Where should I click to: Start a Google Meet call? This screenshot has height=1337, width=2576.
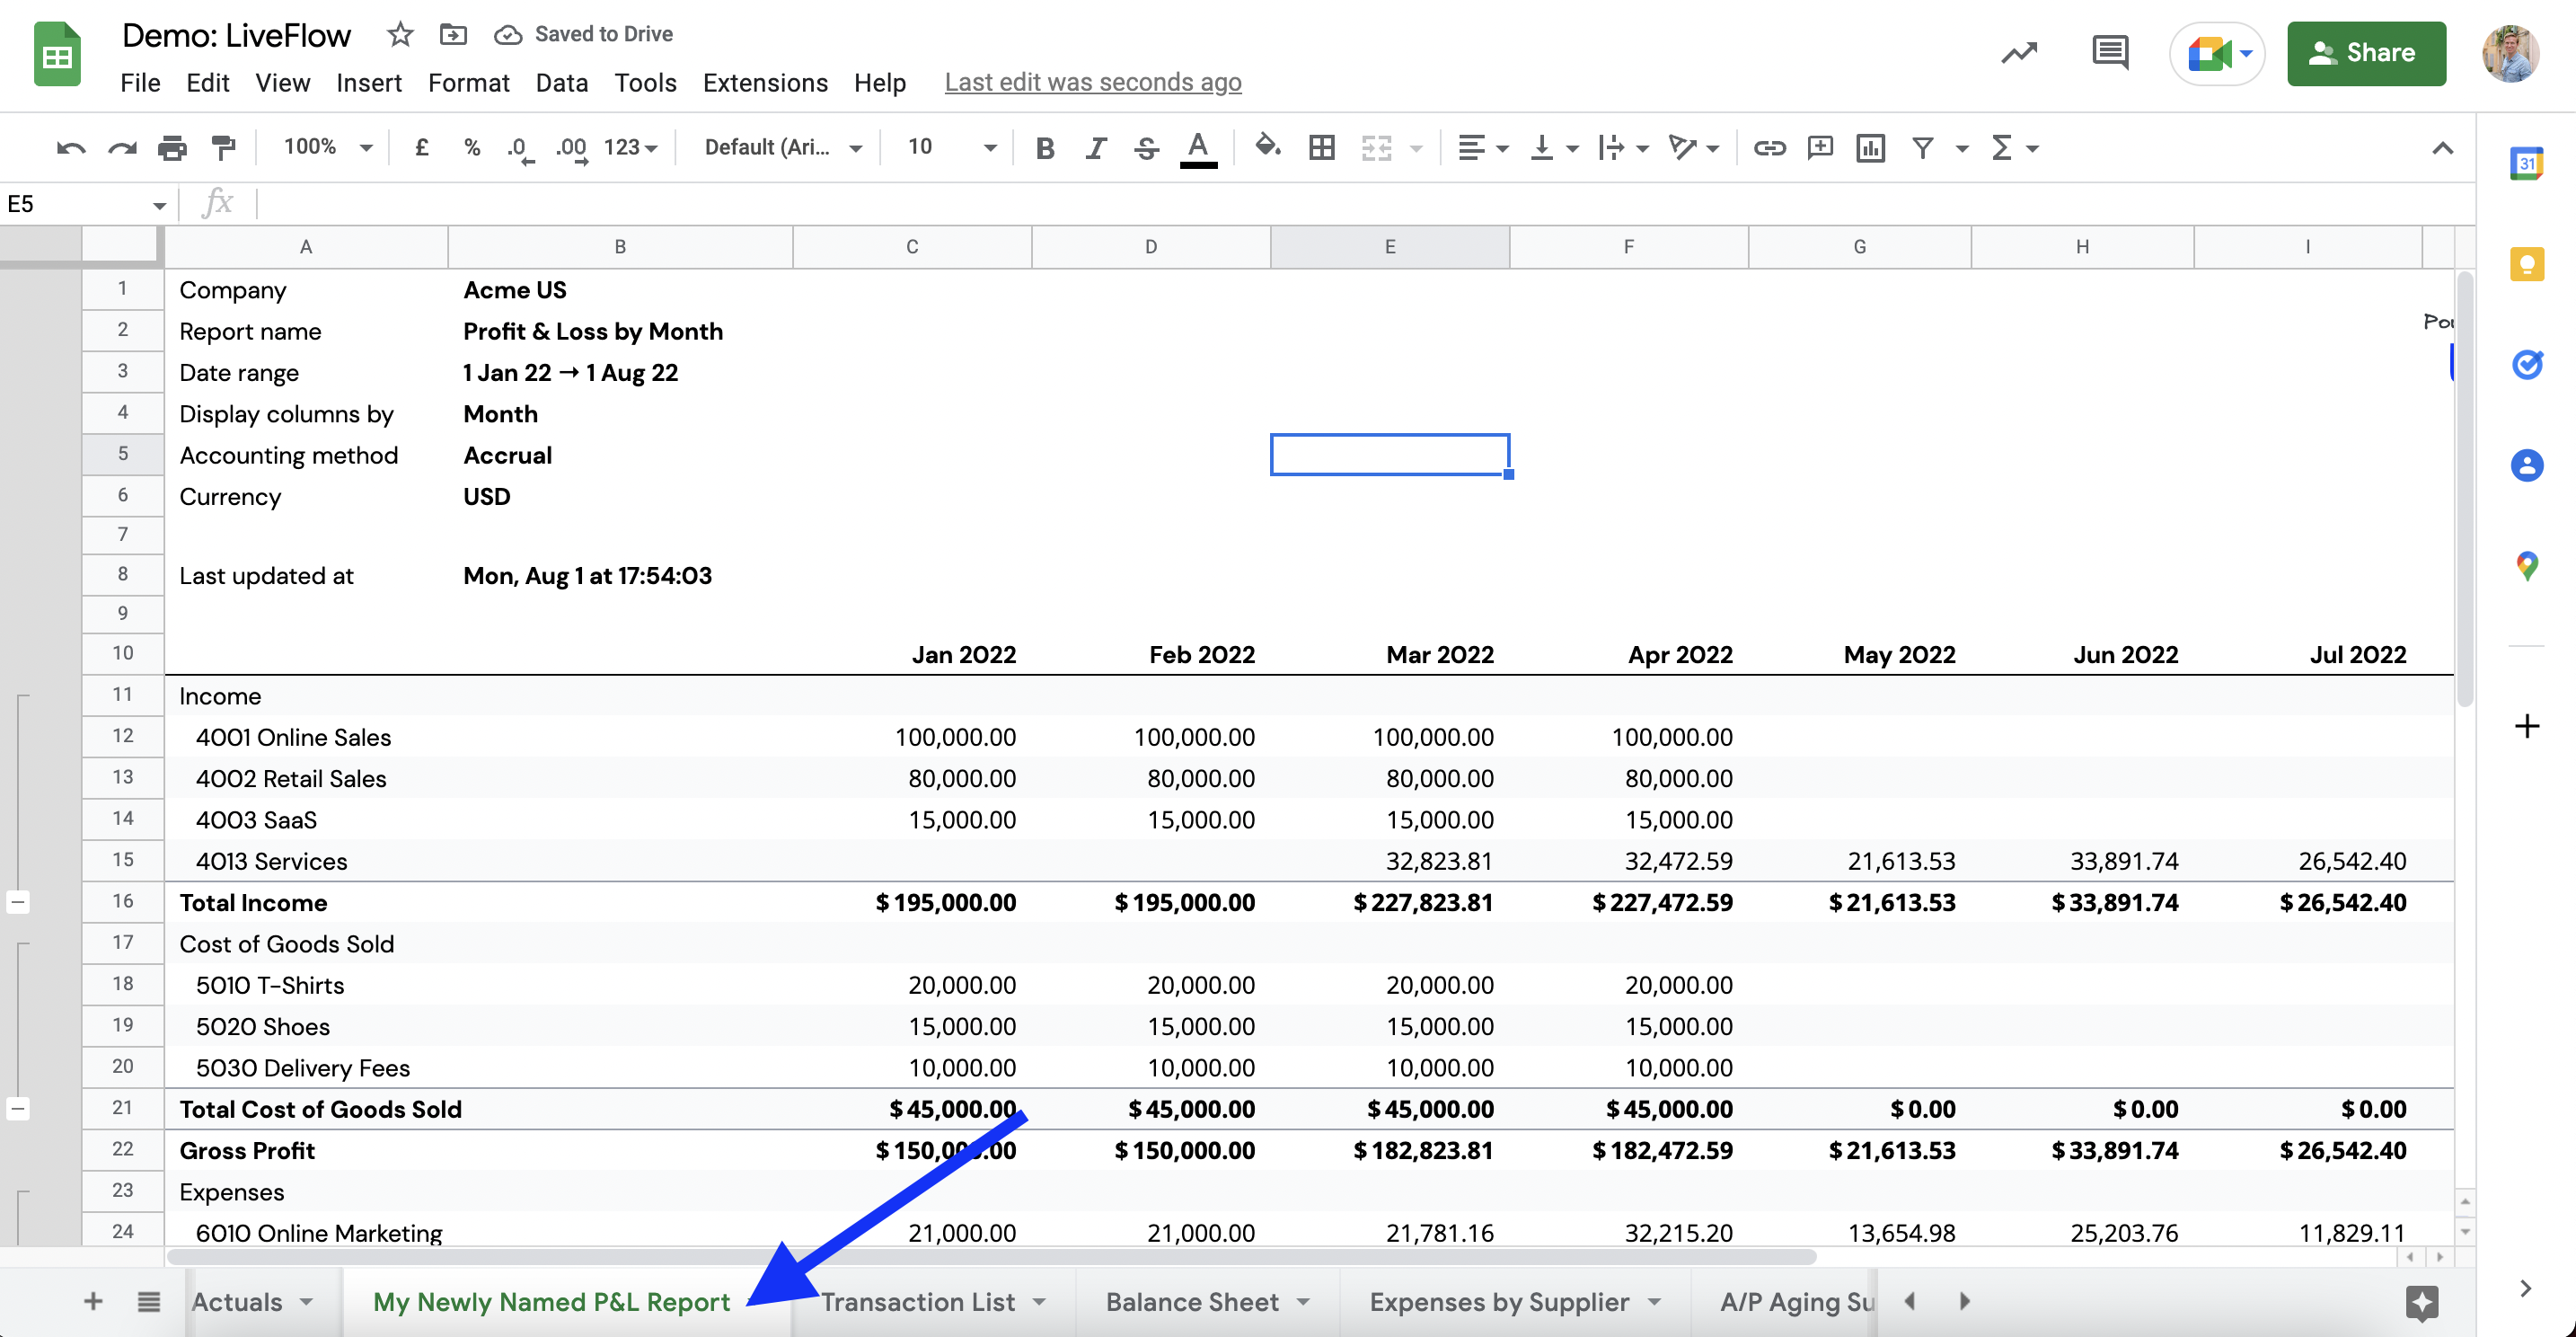point(2217,53)
